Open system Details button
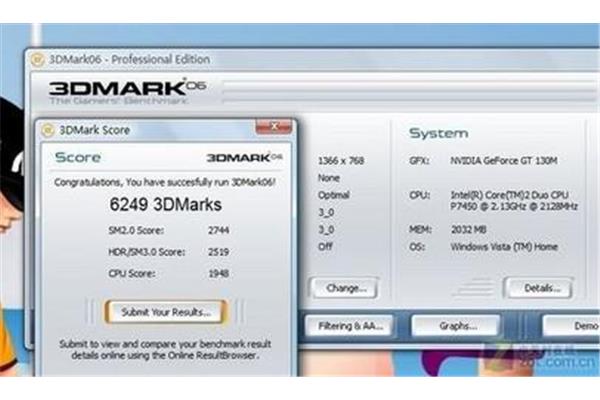 [541, 288]
